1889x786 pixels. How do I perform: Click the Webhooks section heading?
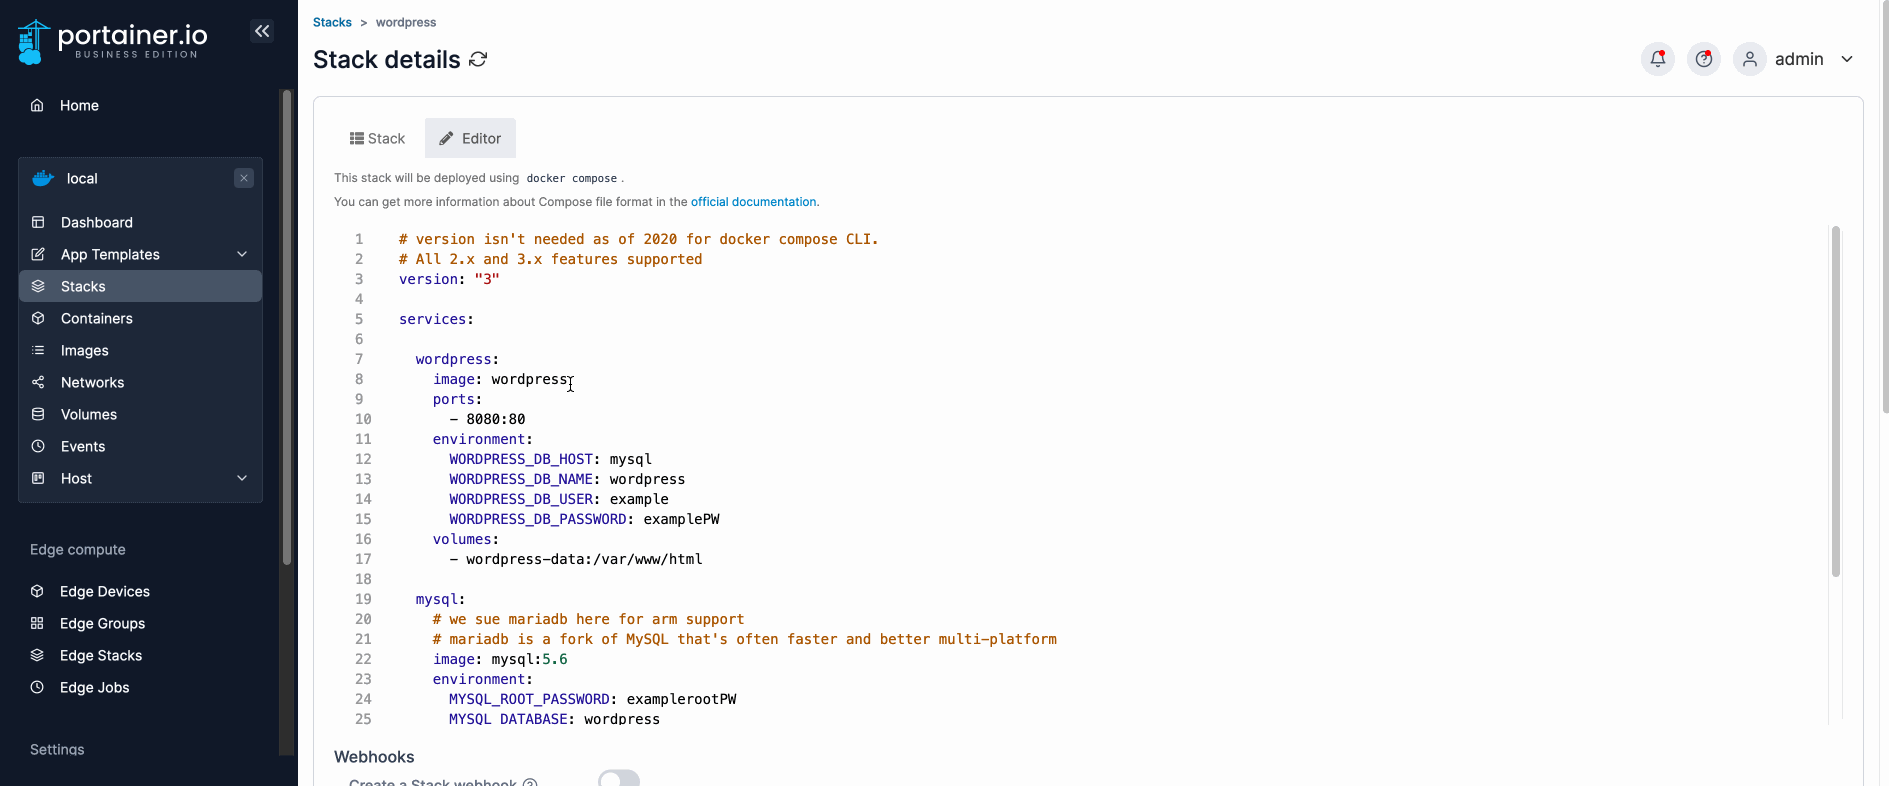click(x=374, y=757)
